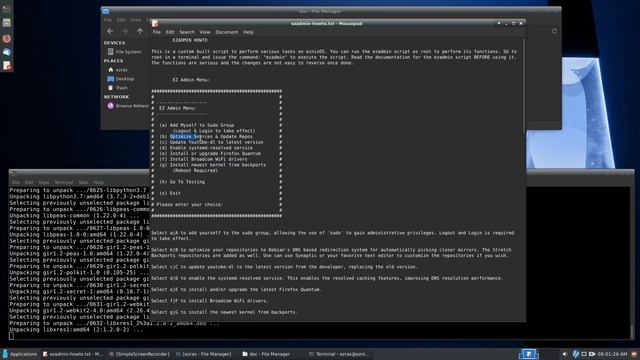Open the View menu in the File Manager window

click(x=136, y=20)
